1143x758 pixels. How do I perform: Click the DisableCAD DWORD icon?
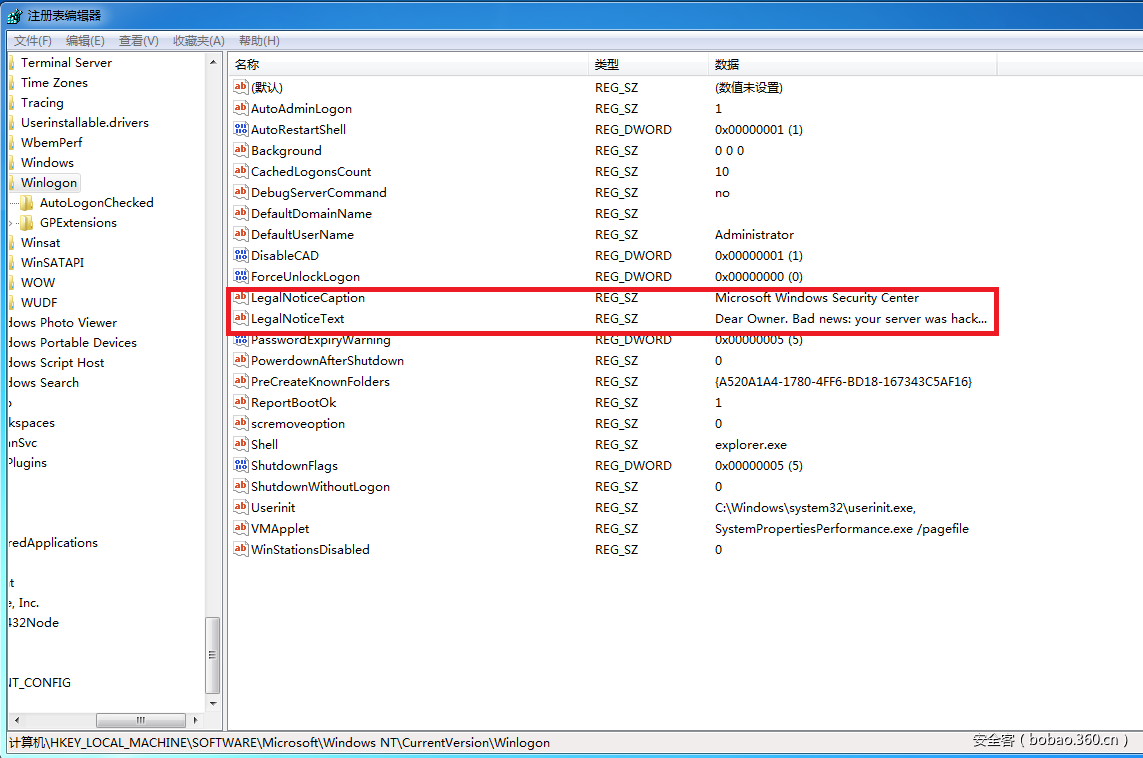pos(241,255)
